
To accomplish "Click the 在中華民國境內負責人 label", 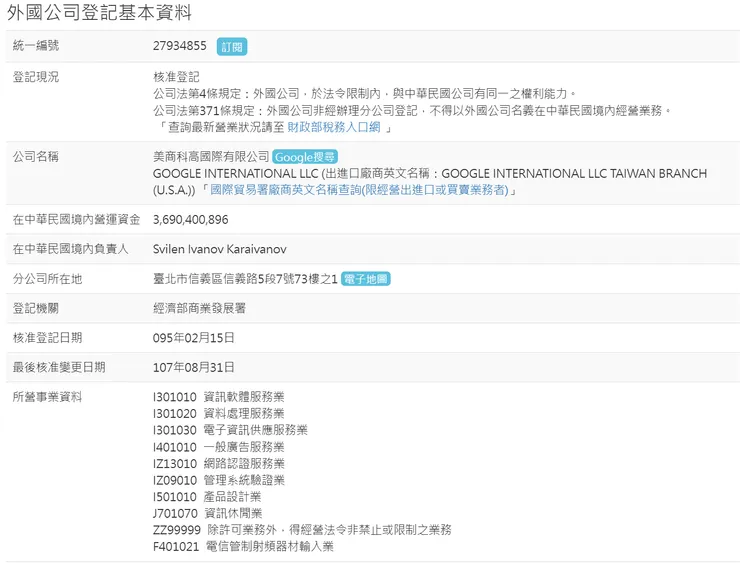I will (71, 249).
